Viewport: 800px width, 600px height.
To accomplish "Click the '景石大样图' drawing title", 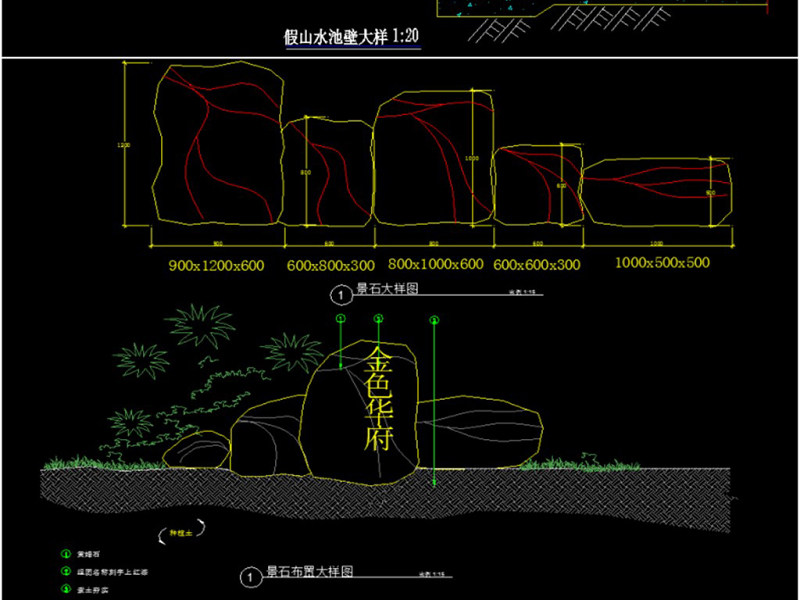I will (x=387, y=288).
